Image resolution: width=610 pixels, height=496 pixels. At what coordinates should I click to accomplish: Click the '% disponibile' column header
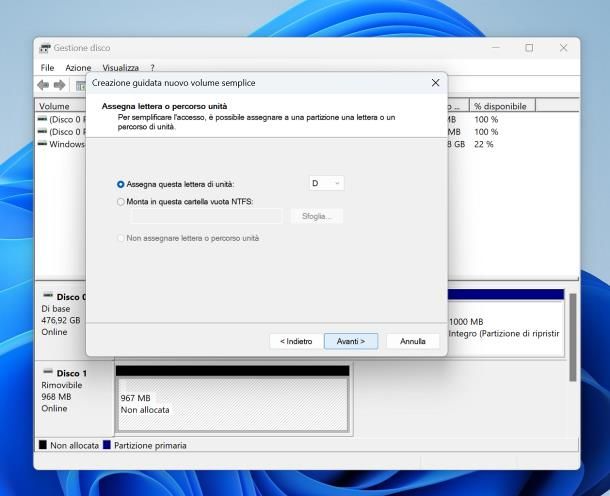(x=500, y=106)
